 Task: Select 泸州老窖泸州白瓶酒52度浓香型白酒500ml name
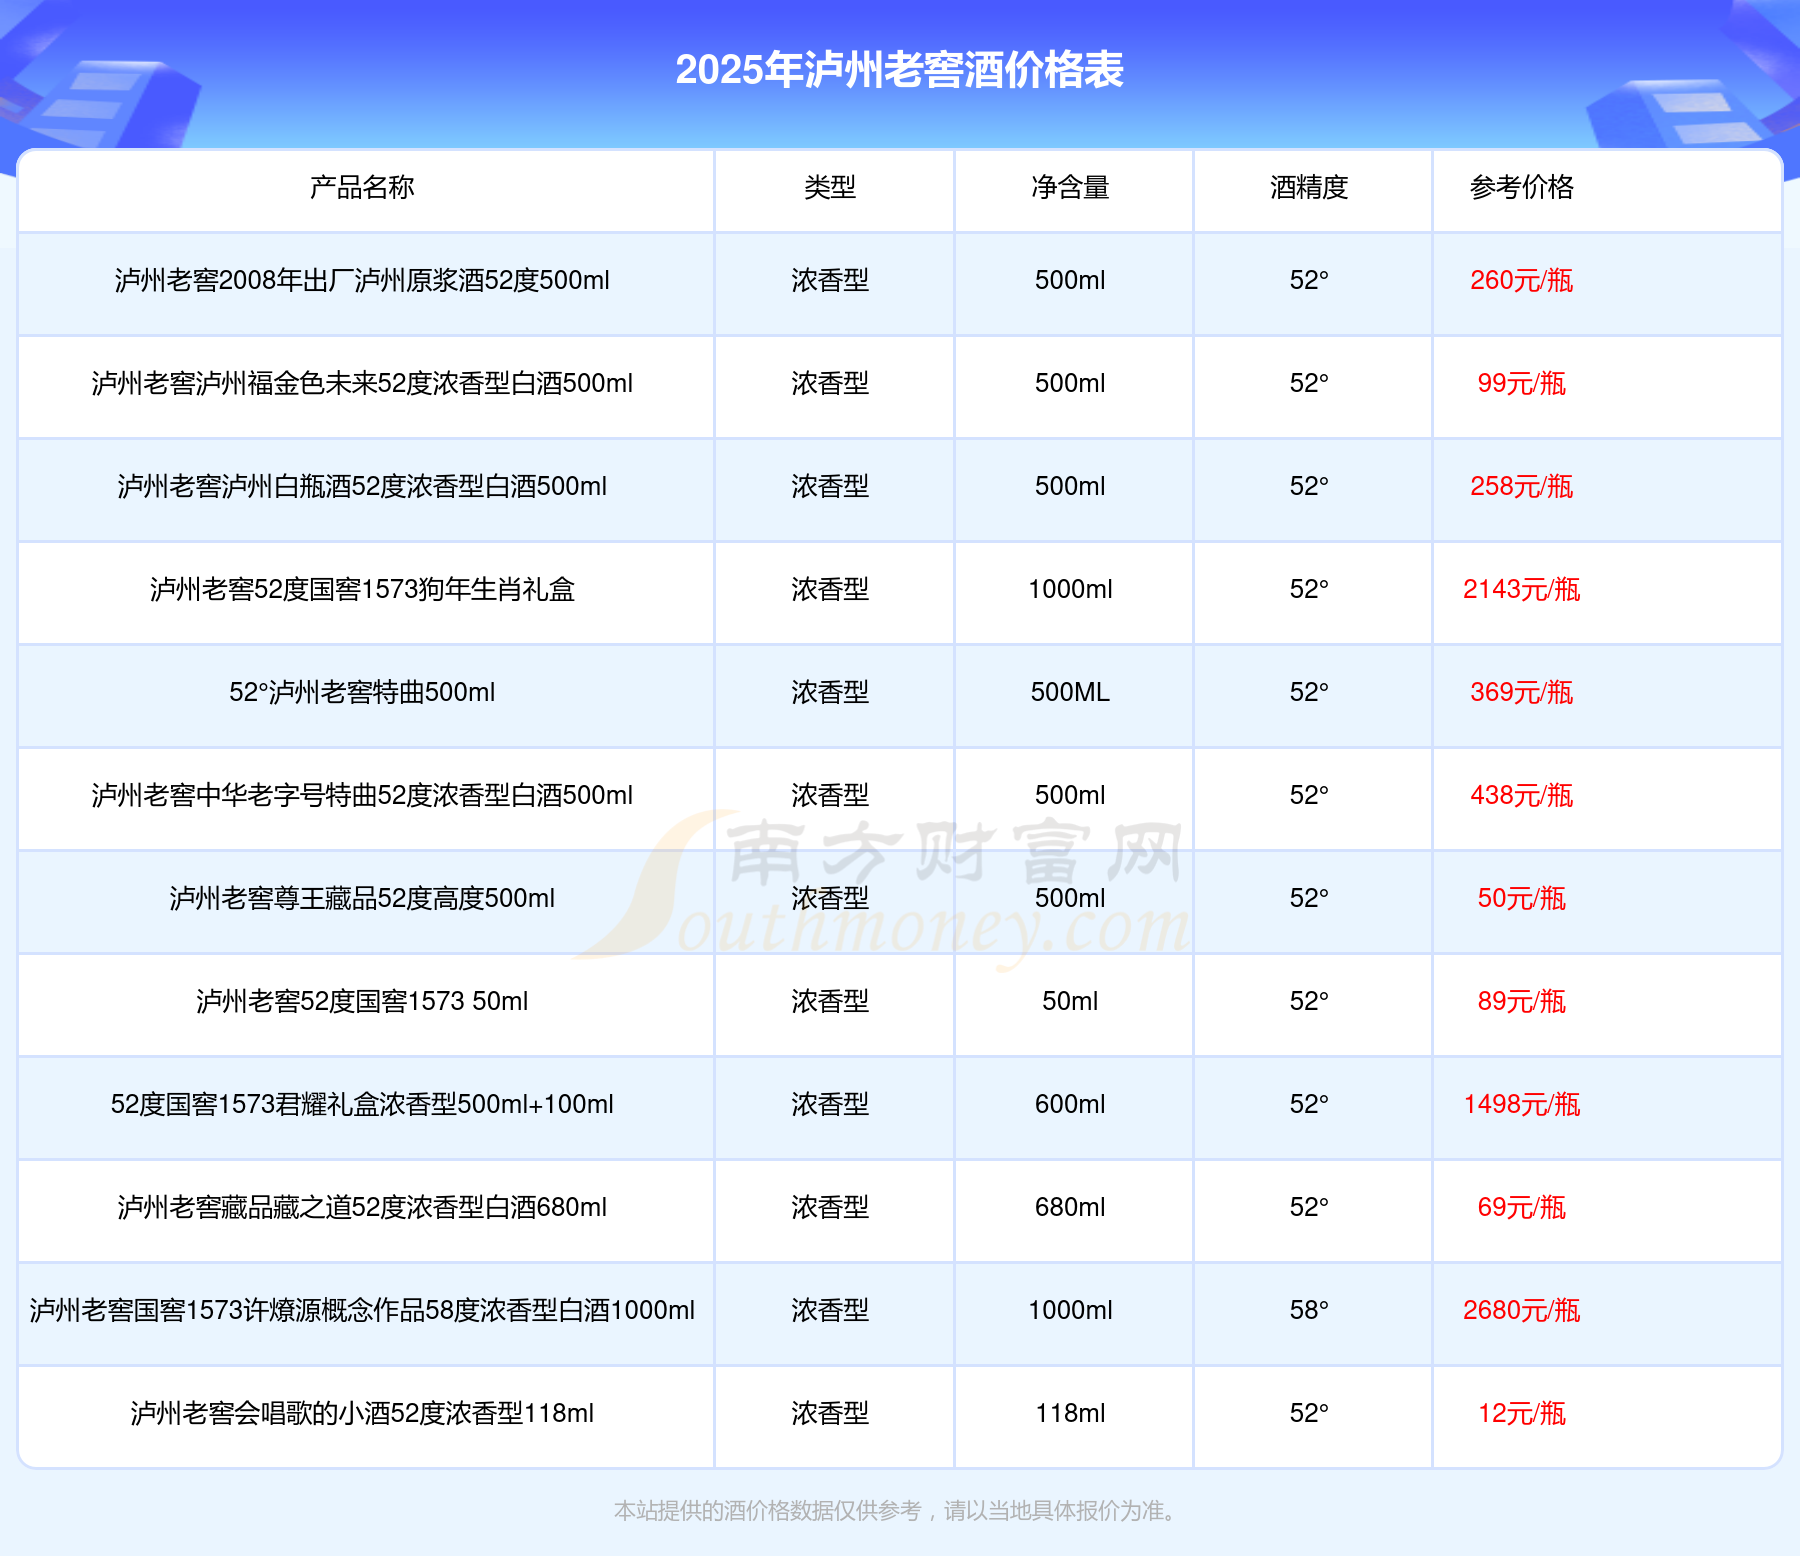point(362,487)
